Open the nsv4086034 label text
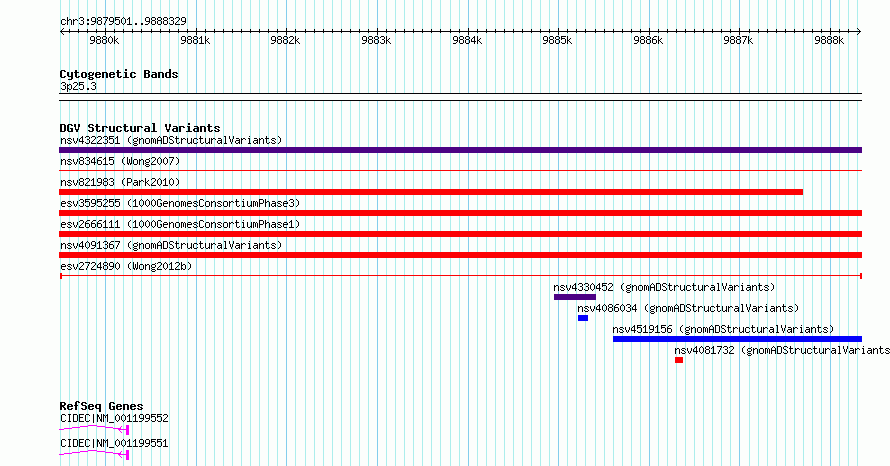This screenshot has width=890, height=466. pos(688,308)
